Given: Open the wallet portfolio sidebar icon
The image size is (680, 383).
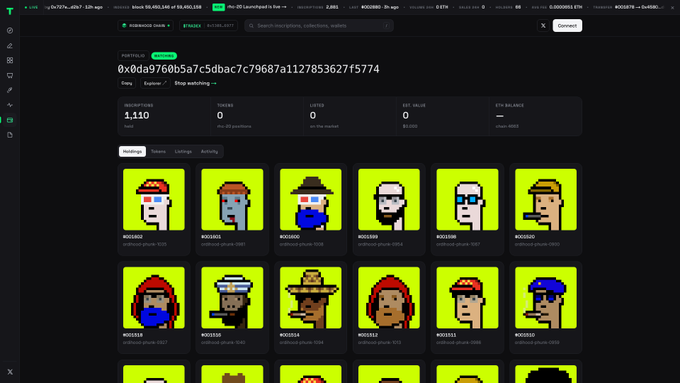Looking at the screenshot, I should pyautogui.click(x=10, y=120).
